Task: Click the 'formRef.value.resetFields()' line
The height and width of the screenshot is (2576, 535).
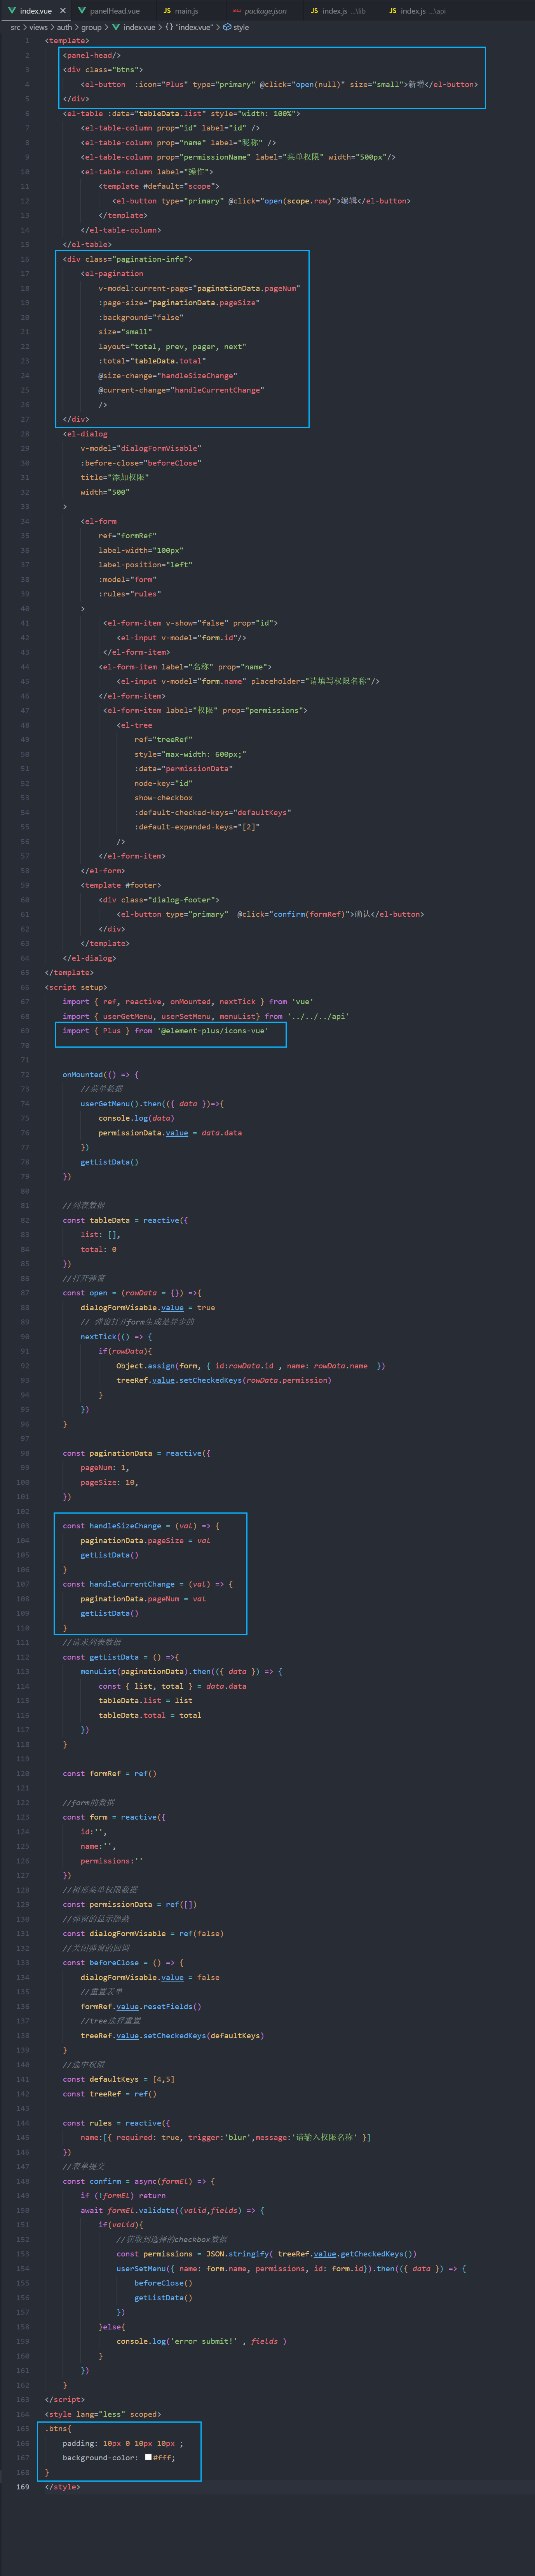Action: [141, 2006]
